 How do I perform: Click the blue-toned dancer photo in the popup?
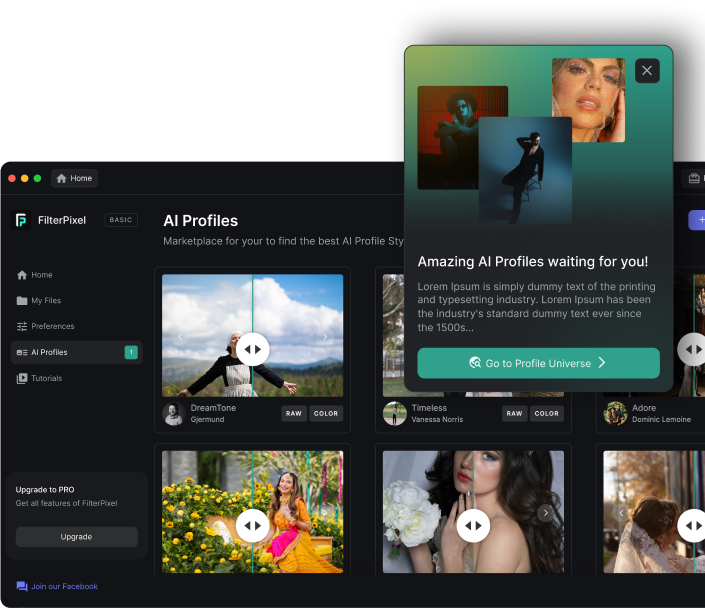tap(525, 170)
